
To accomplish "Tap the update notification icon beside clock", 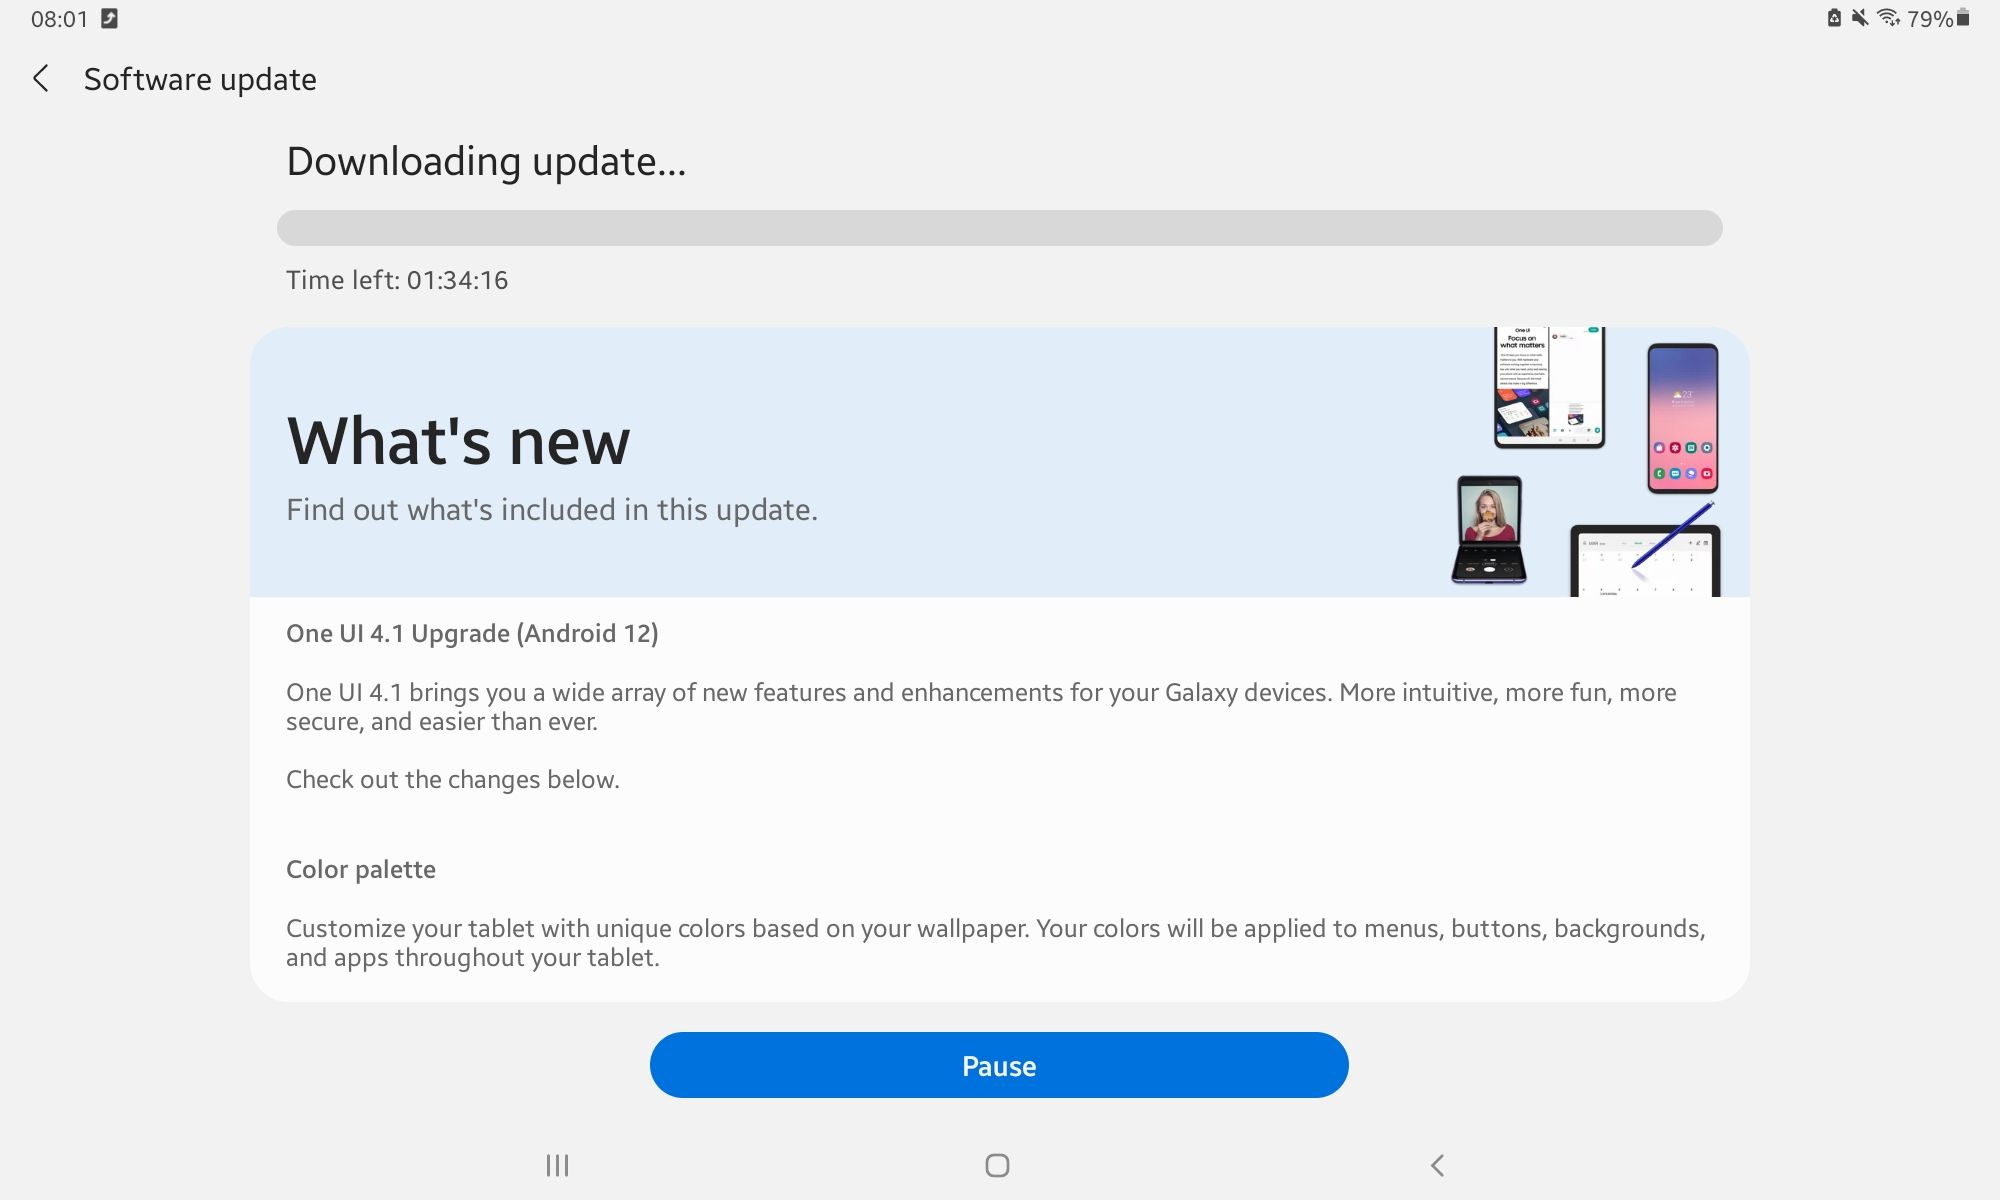I will click(x=110, y=18).
